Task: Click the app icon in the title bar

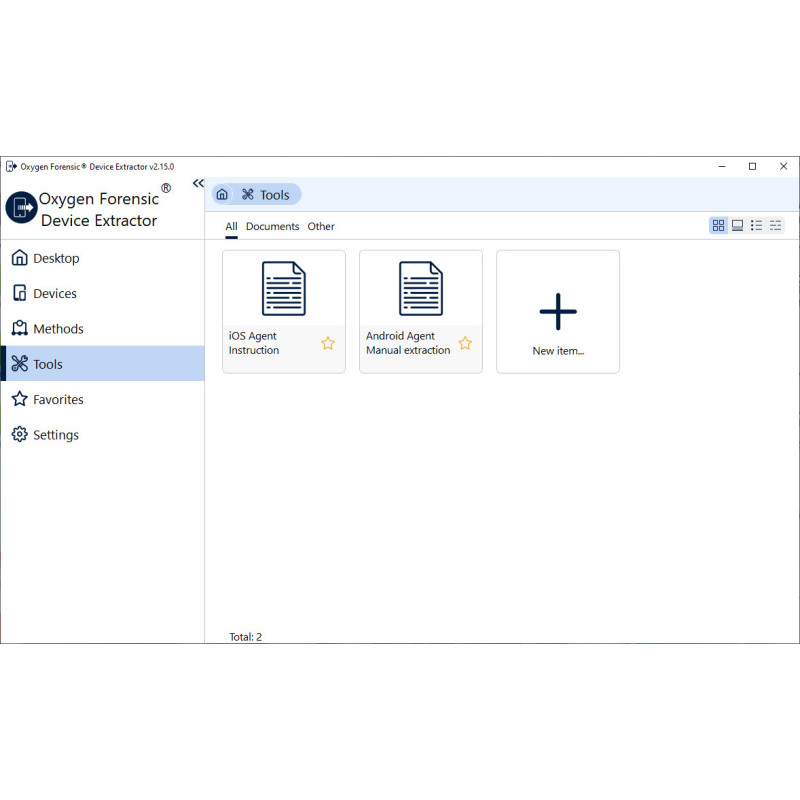Action: pyautogui.click(x=11, y=166)
